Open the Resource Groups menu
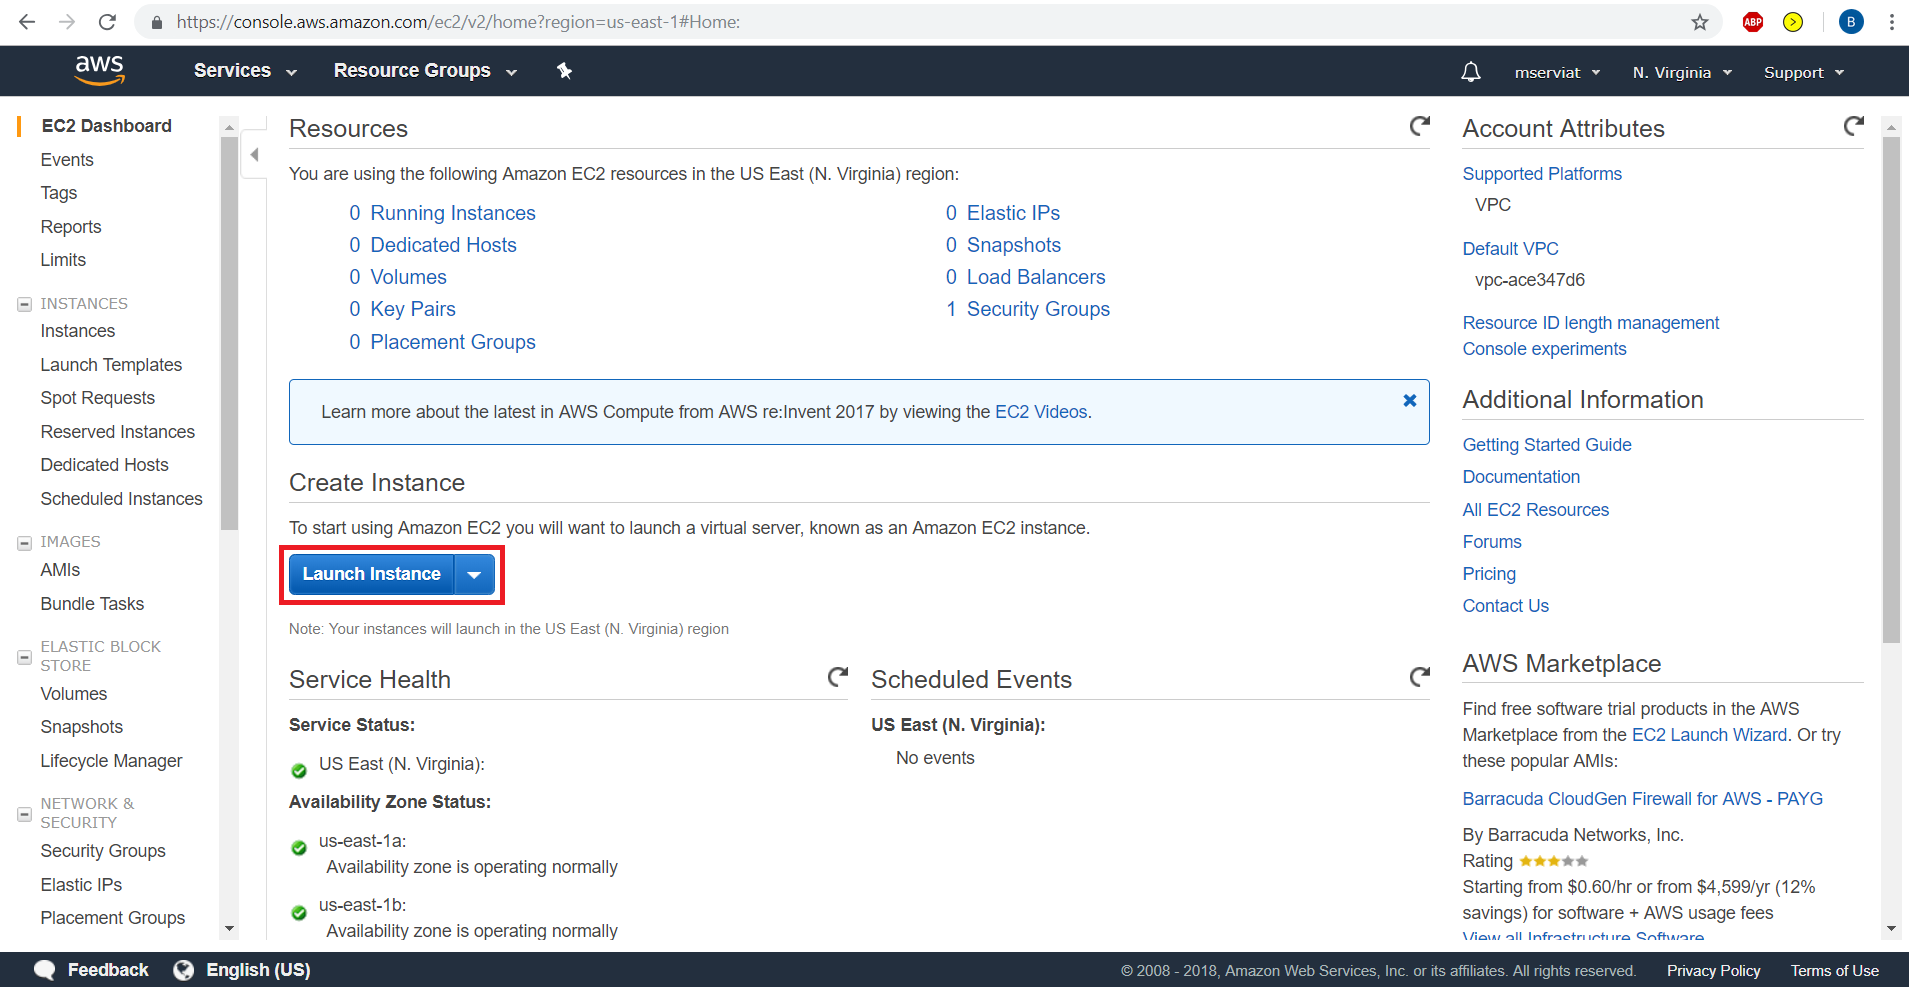Screen dimensions: 1909x987 point(425,71)
